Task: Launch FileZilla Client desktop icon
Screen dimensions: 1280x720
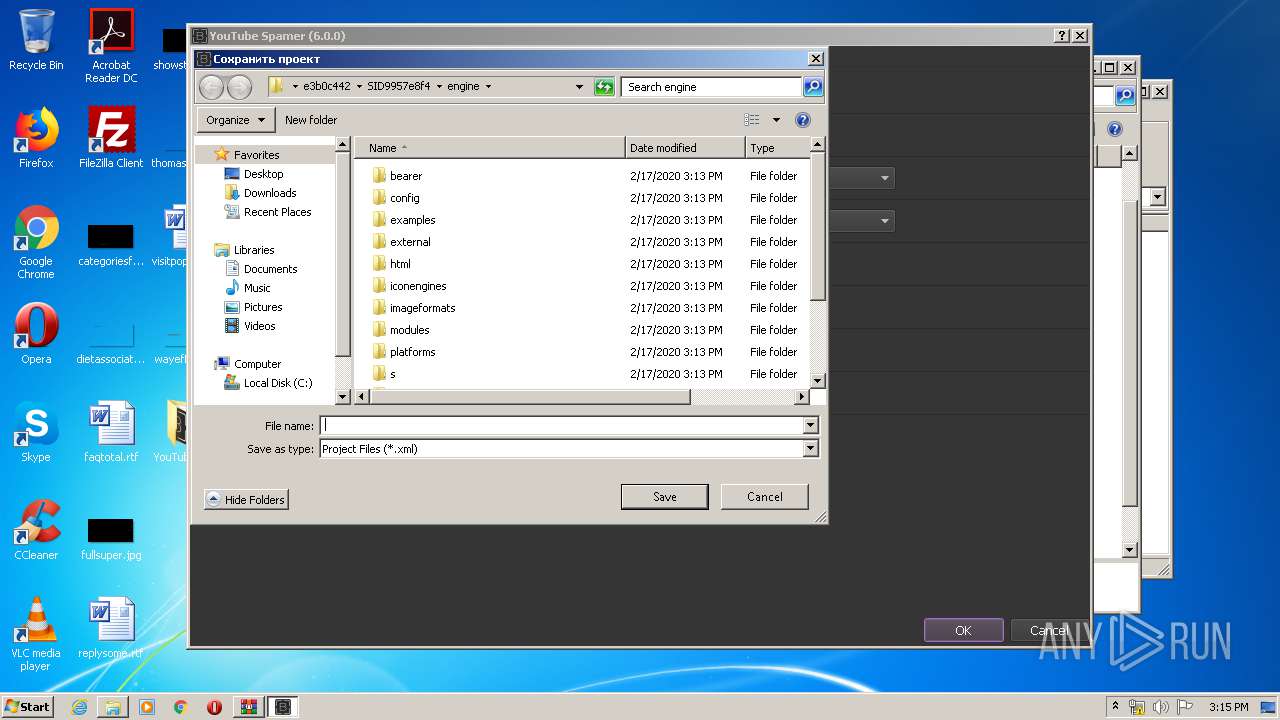Action: click(111, 137)
